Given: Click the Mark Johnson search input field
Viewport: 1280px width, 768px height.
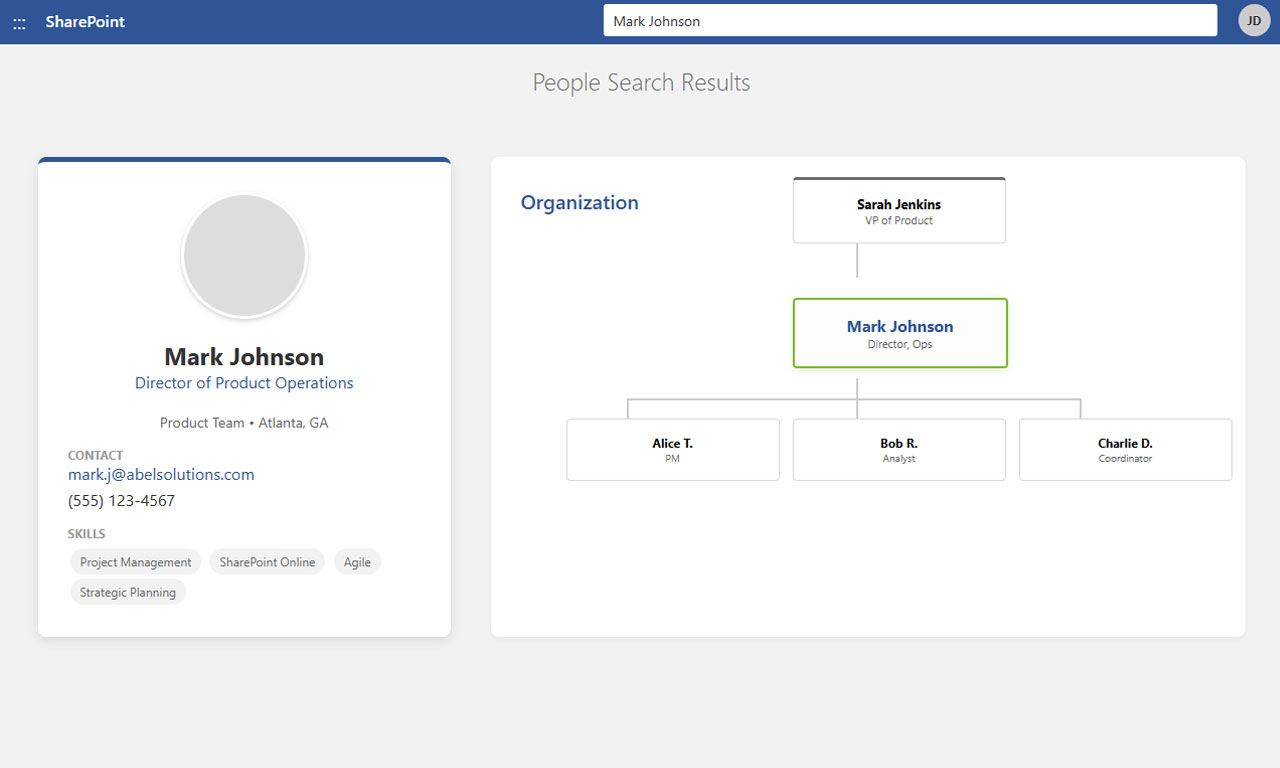Looking at the screenshot, I should click(908, 20).
